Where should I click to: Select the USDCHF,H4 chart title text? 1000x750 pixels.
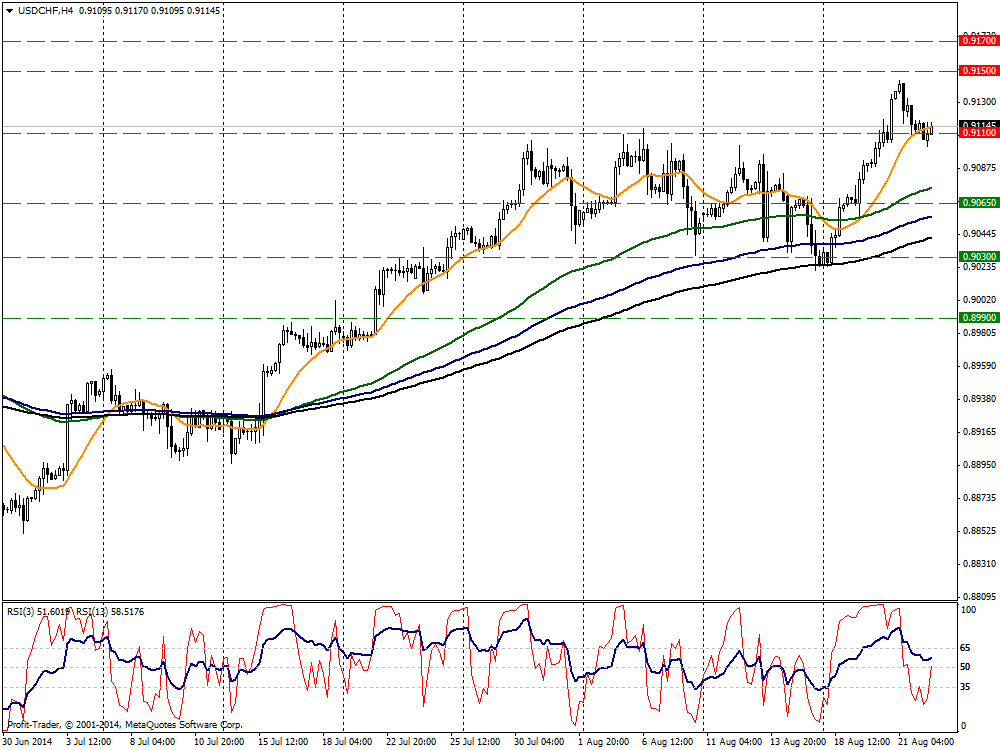pyautogui.click(x=45, y=11)
